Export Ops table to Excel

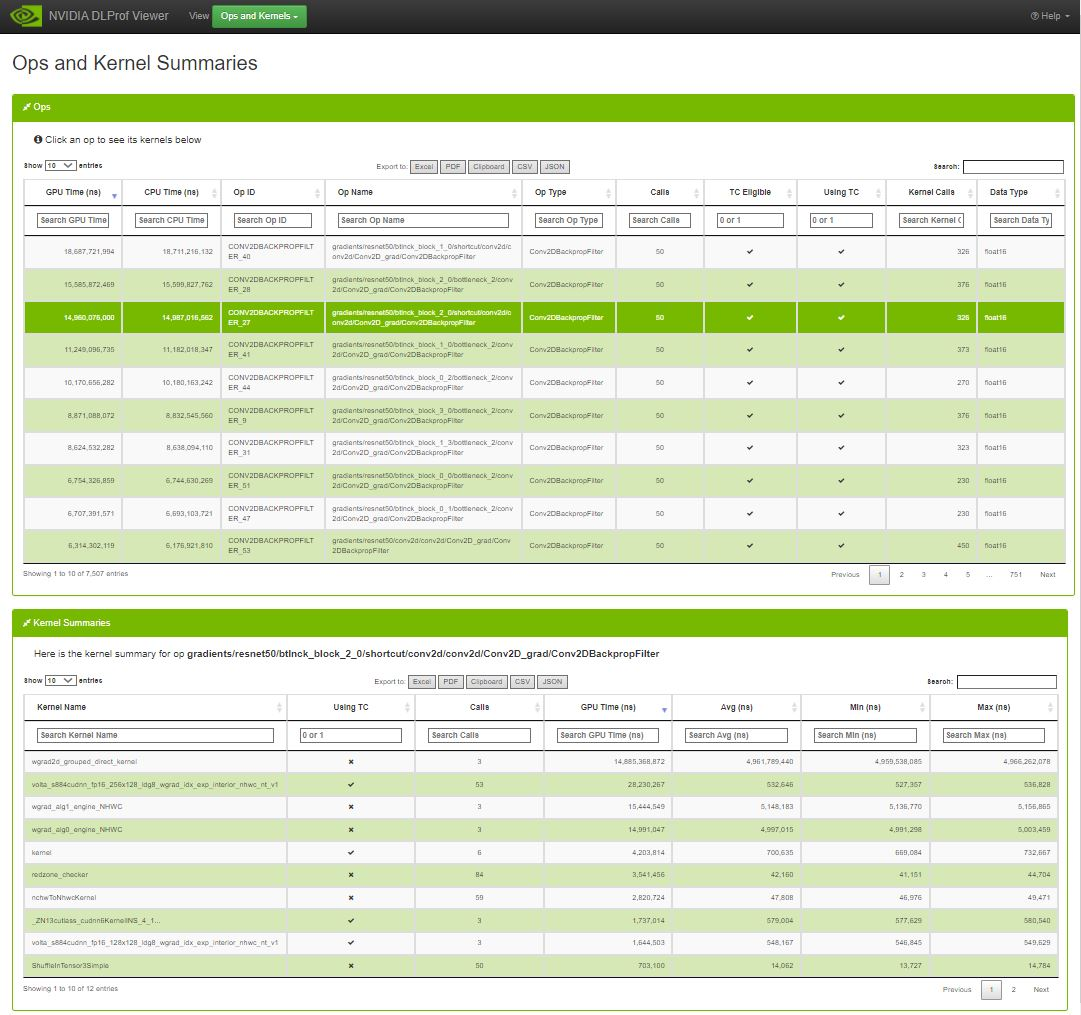click(x=424, y=167)
